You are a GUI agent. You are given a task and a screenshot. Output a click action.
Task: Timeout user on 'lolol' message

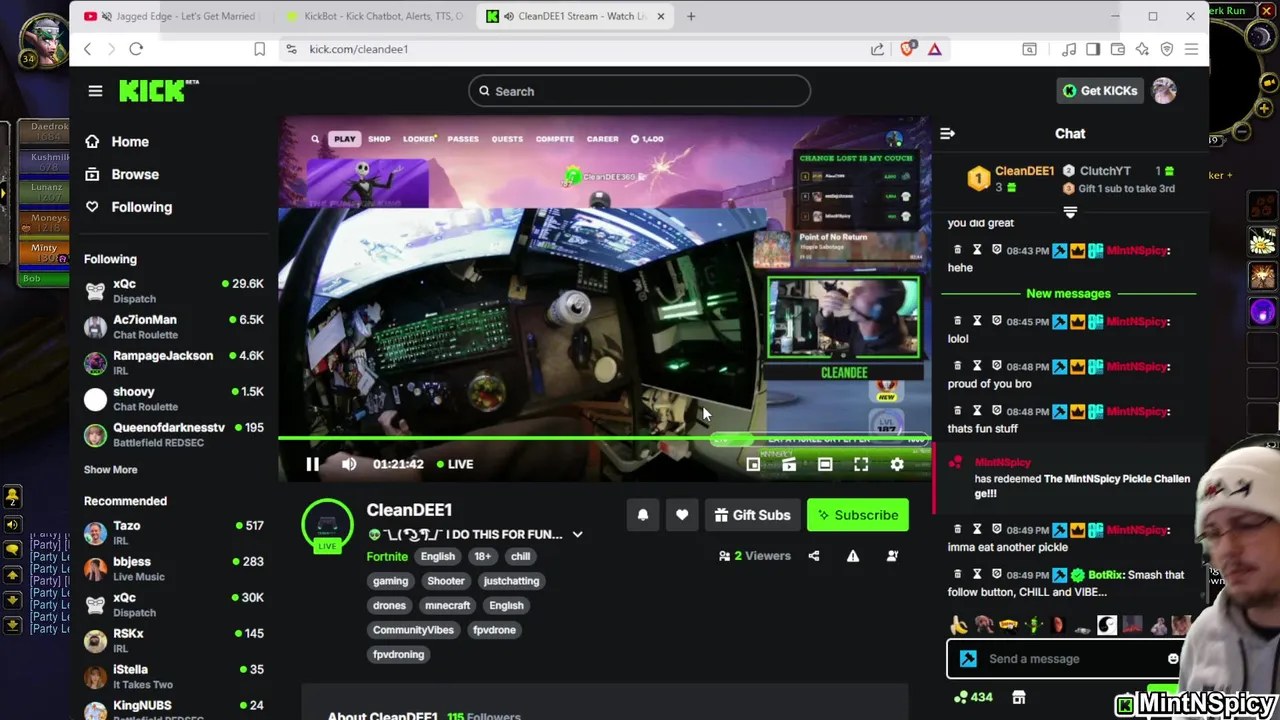(977, 322)
